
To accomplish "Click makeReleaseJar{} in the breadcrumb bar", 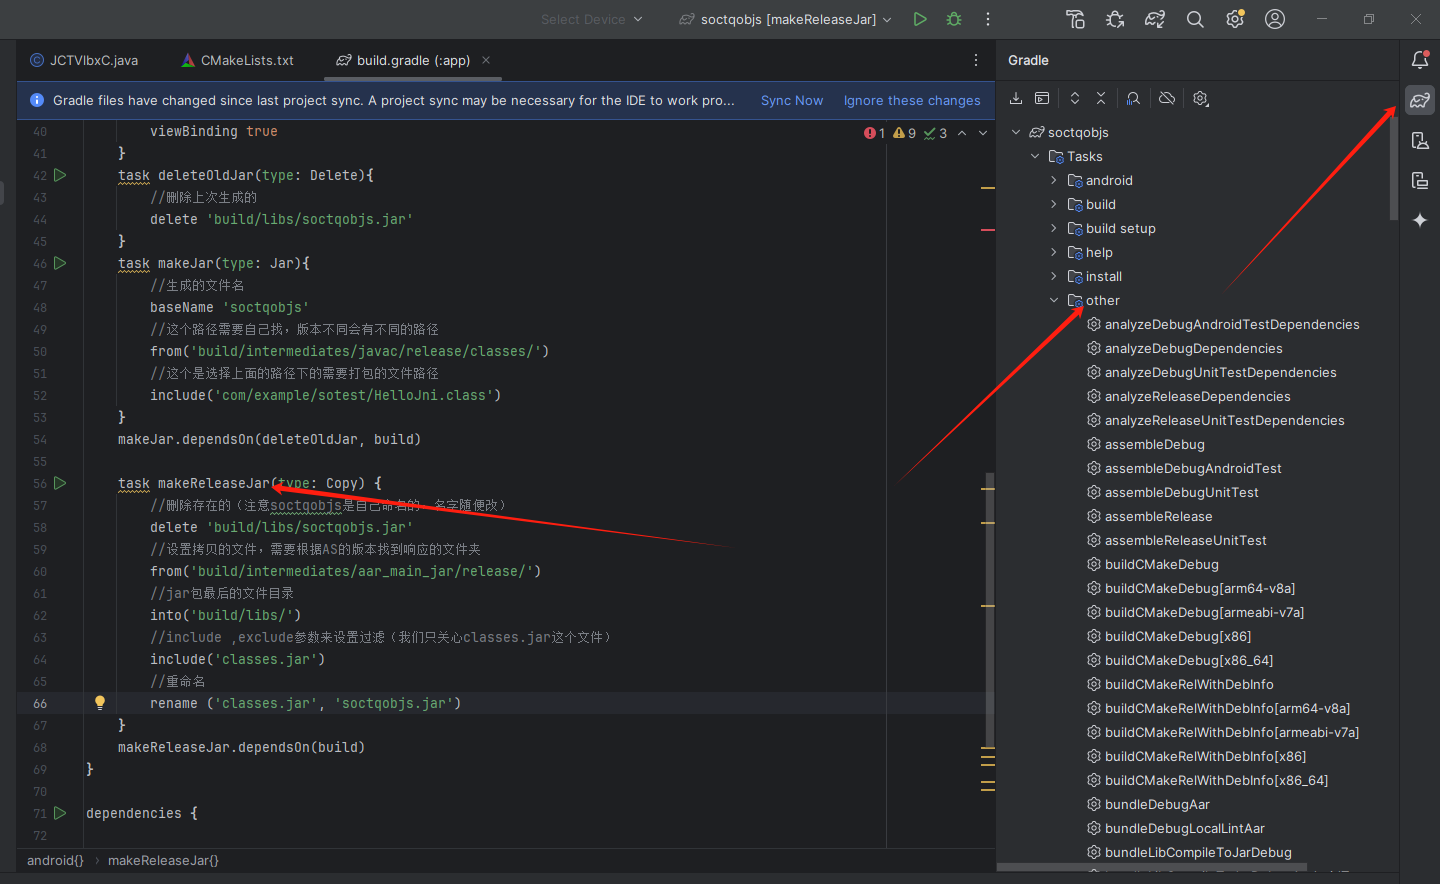I will point(163,860).
